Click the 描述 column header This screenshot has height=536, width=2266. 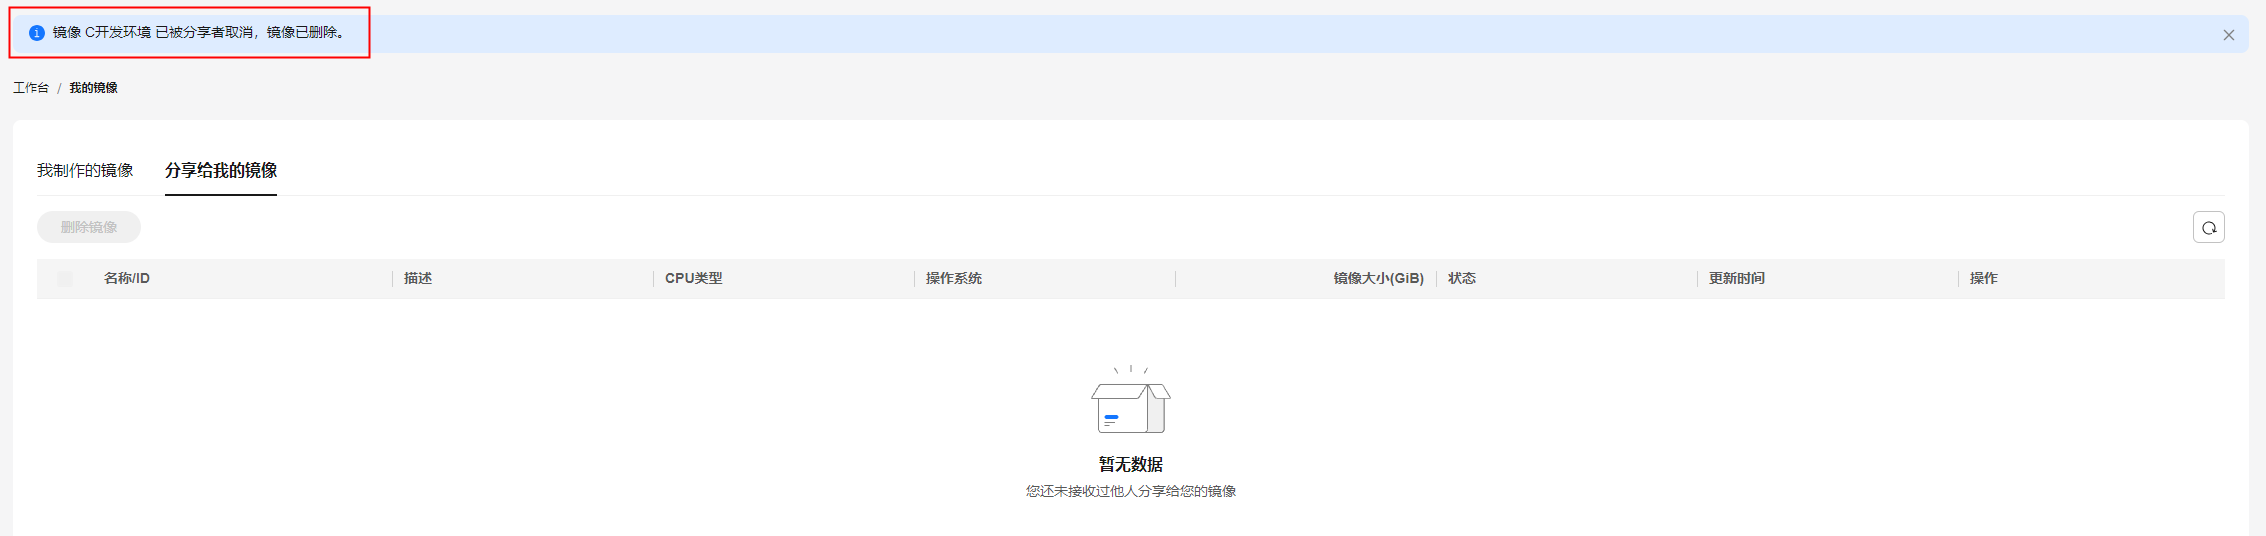[x=418, y=278]
